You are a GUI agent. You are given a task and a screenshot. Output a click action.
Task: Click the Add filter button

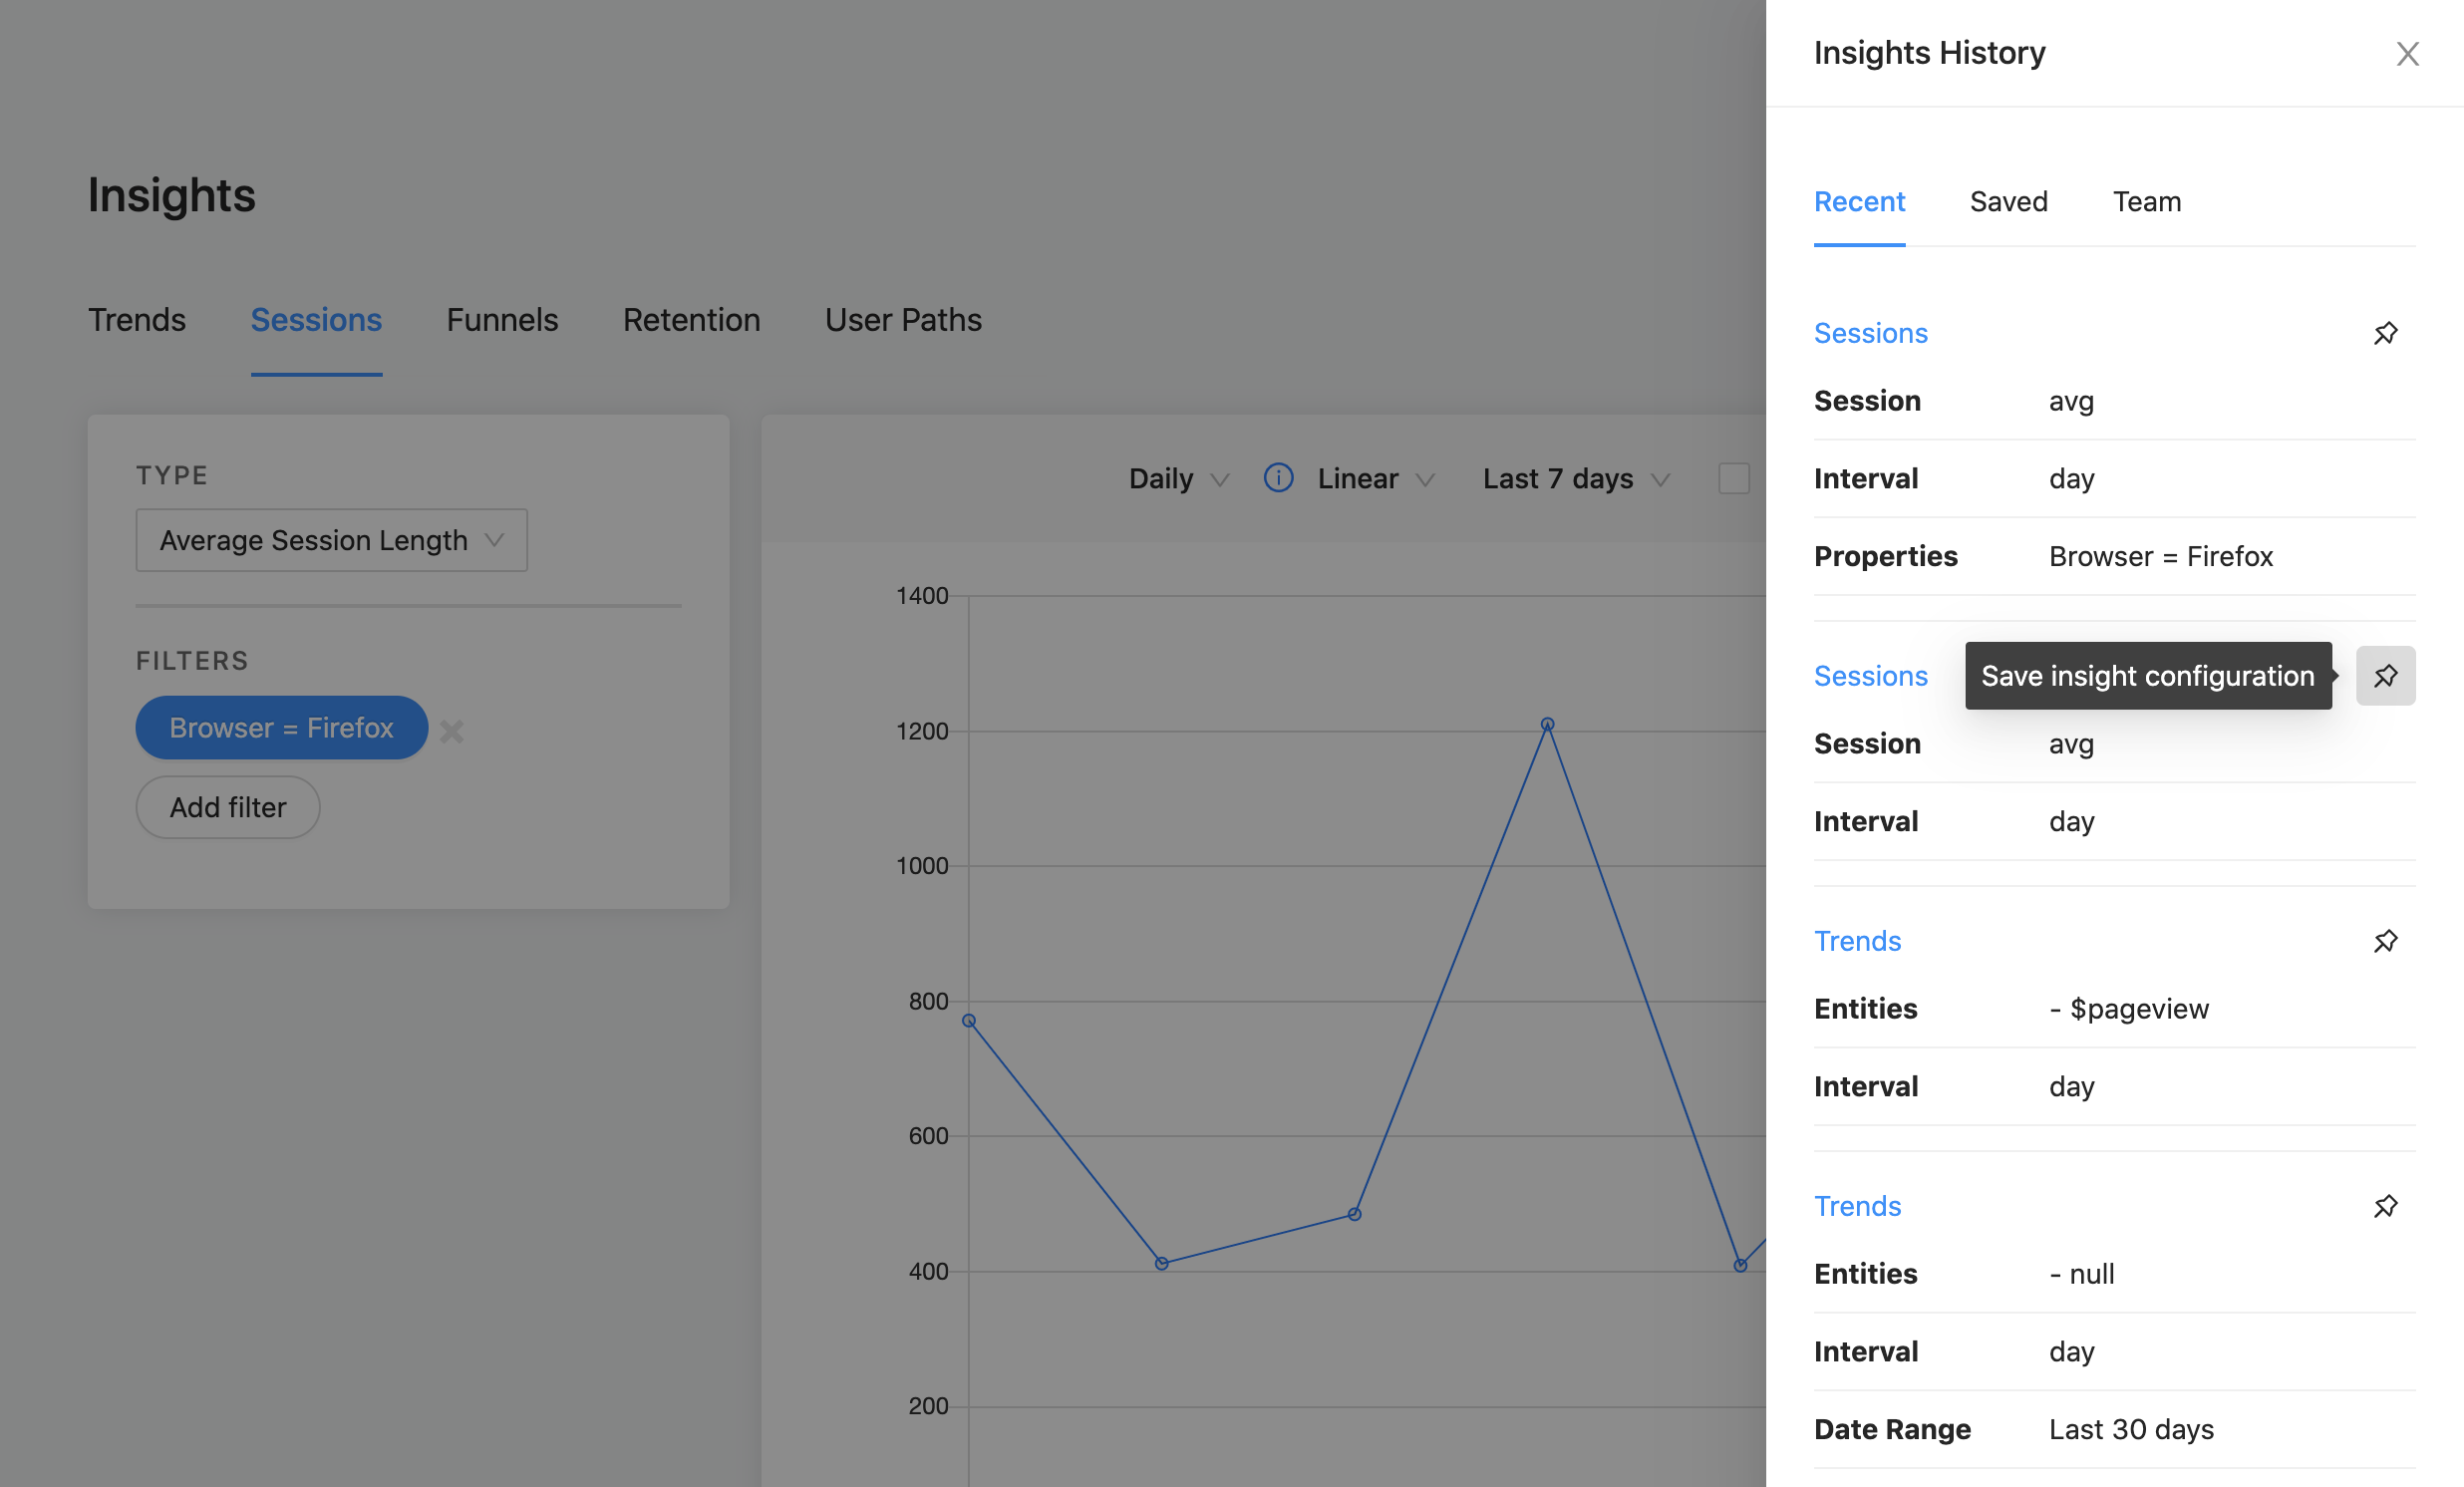coord(227,807)
